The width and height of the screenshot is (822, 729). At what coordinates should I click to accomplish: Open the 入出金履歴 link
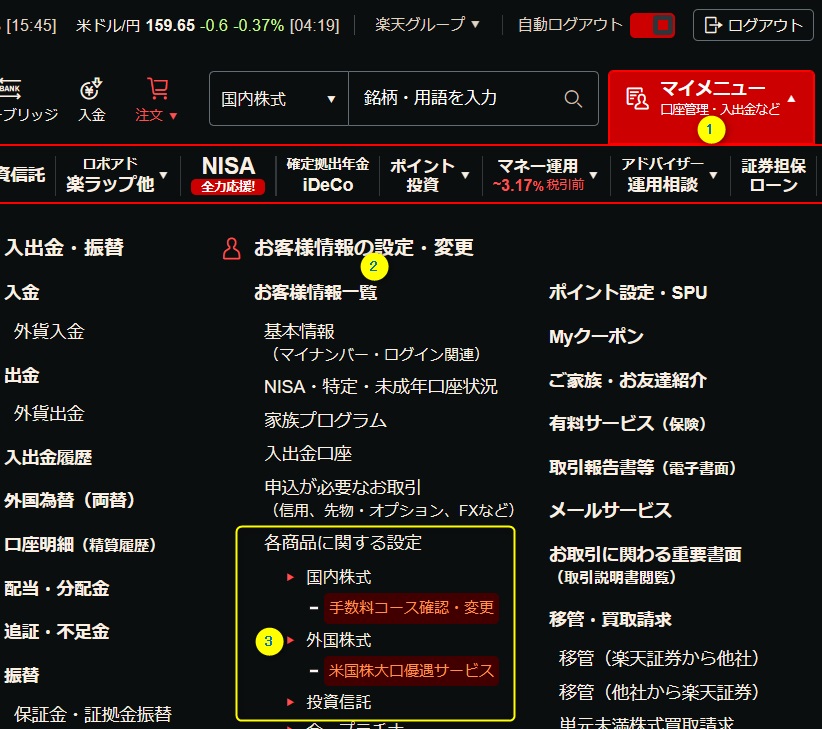(48, 457)
